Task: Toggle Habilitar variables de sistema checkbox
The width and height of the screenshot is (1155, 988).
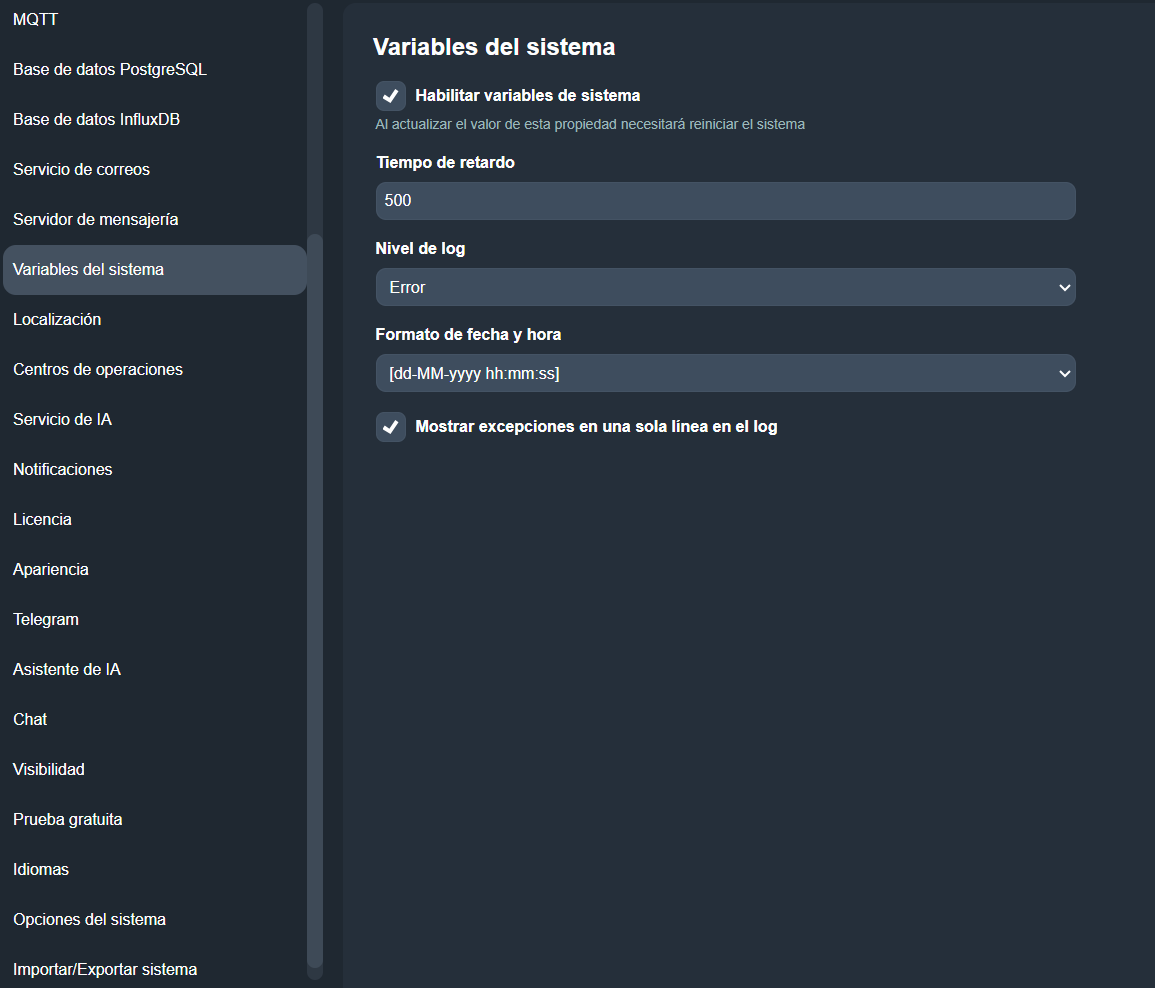Action: click(390, 96)
